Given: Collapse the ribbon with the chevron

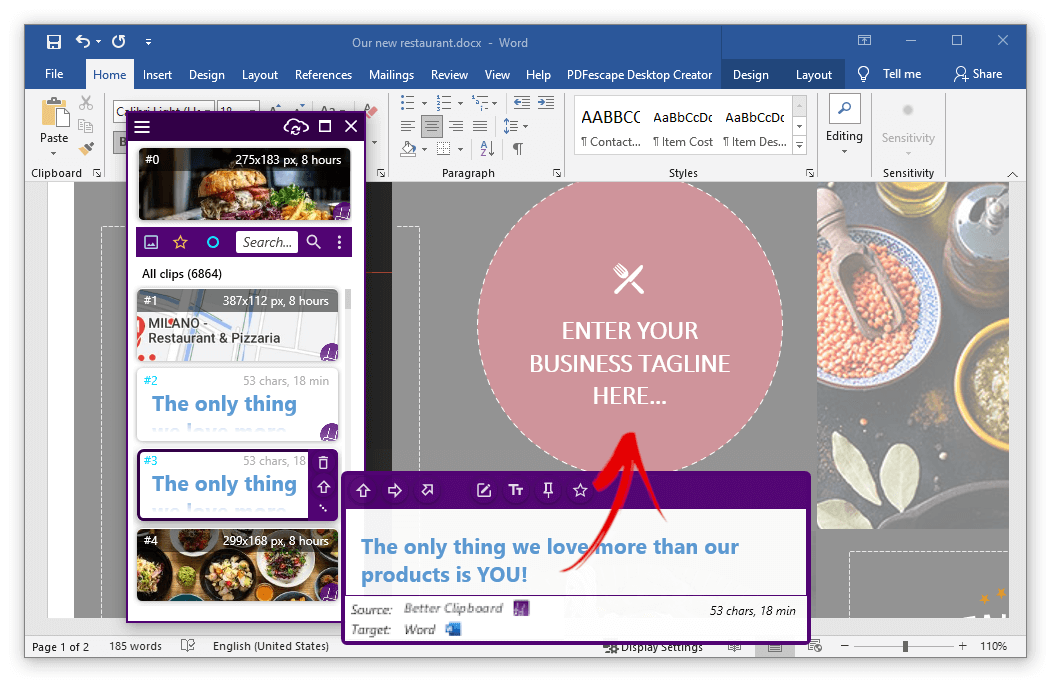Looking at the screenshot, I should pos(1012,174).
